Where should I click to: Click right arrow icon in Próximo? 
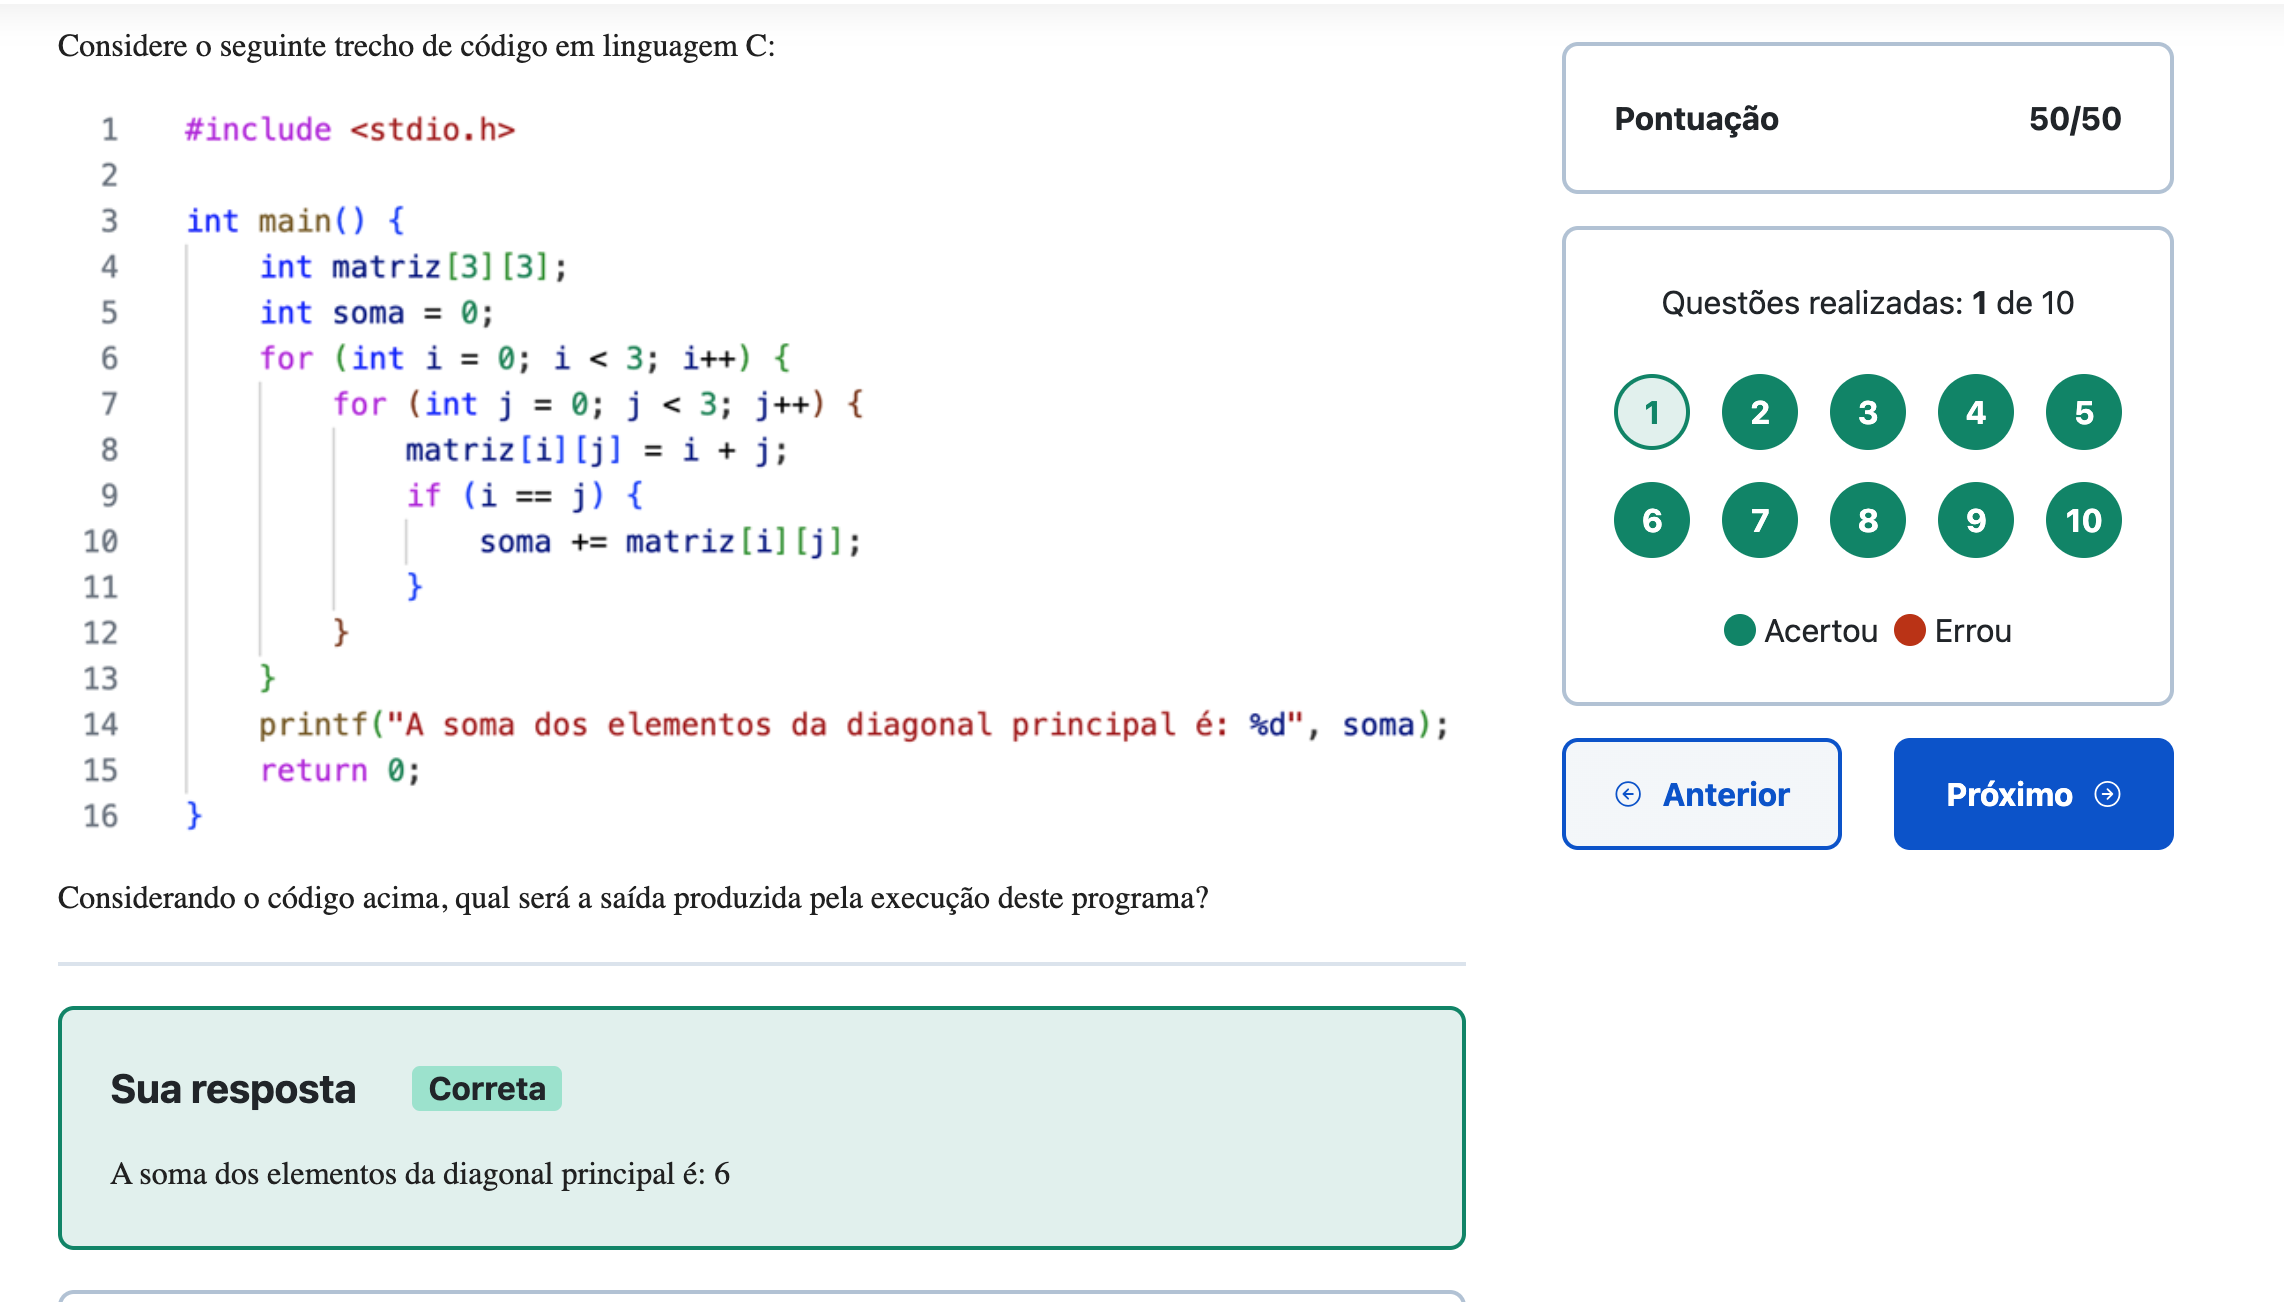2107,794
